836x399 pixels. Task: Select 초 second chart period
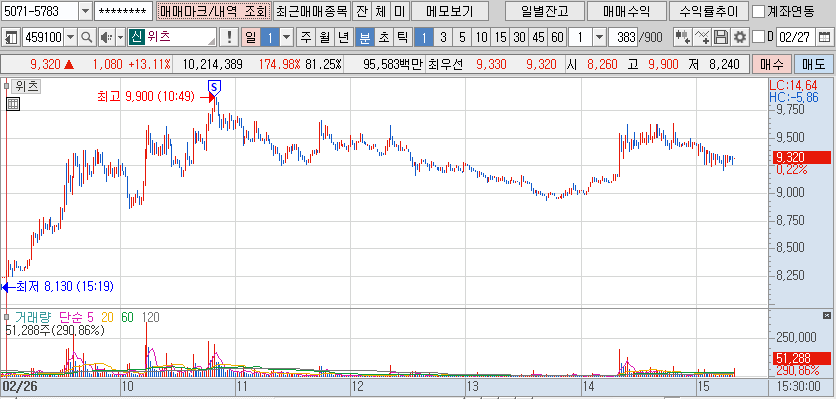coord(383,37)
